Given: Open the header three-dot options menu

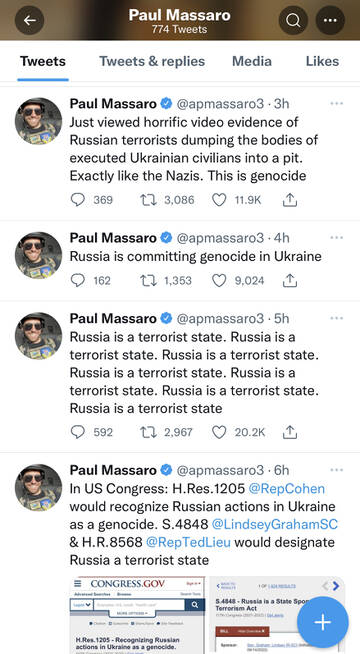Looking at the screenshot, I should pyautogui.click(x=330, y=20).
